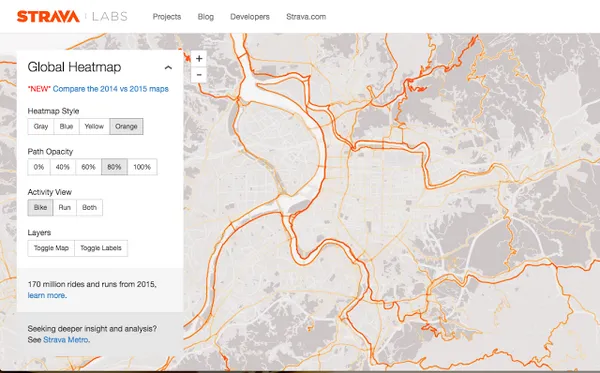Viewport: 600px width, 373px height.
Task: Zoom out with the minus button
Action: tap(199, 75)
